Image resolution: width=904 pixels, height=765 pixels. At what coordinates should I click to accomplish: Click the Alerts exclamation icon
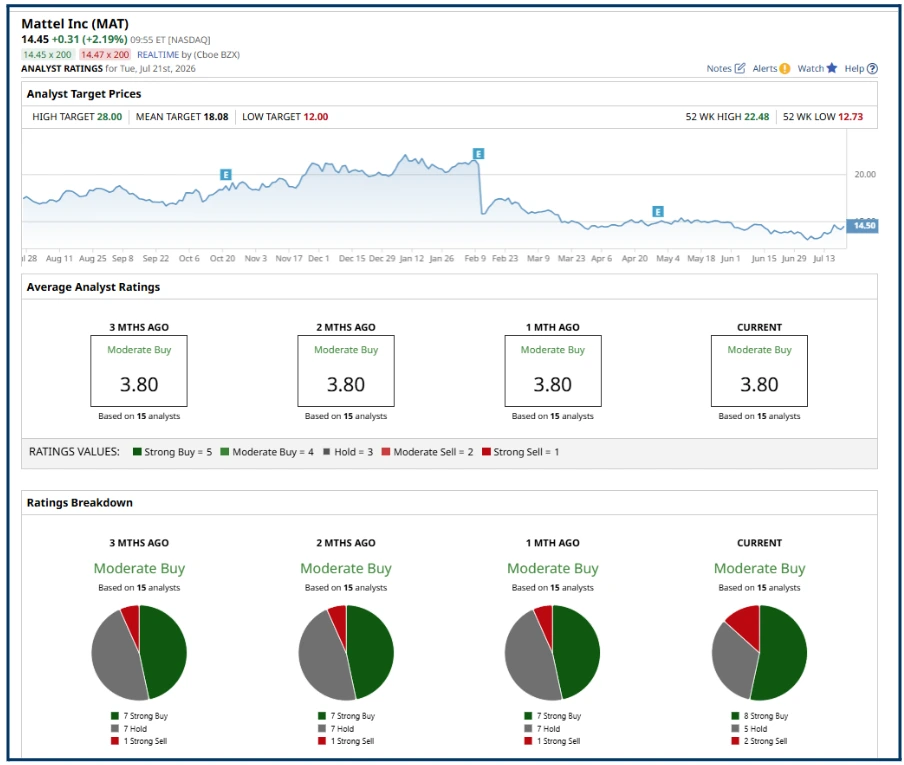coord(785,69)
